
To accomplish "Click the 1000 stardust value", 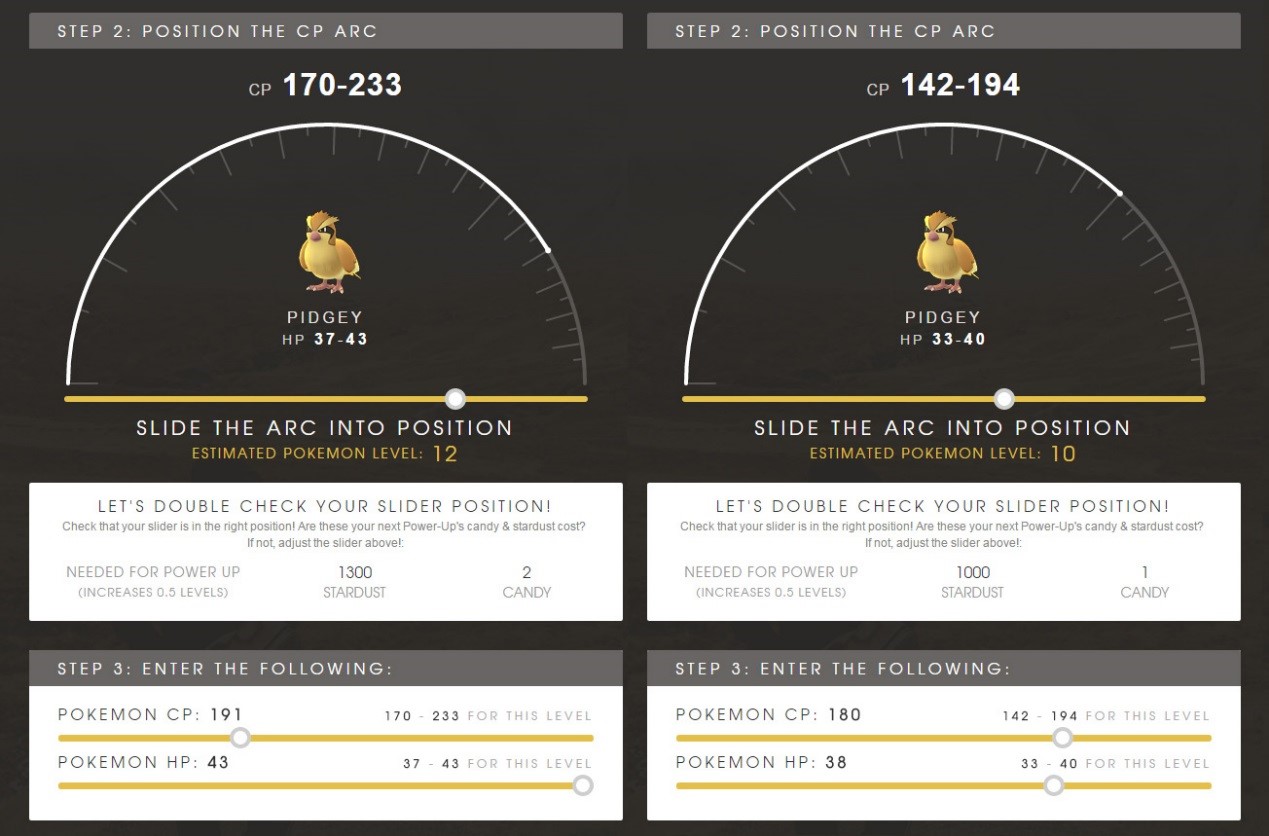I will coord(973,573).
